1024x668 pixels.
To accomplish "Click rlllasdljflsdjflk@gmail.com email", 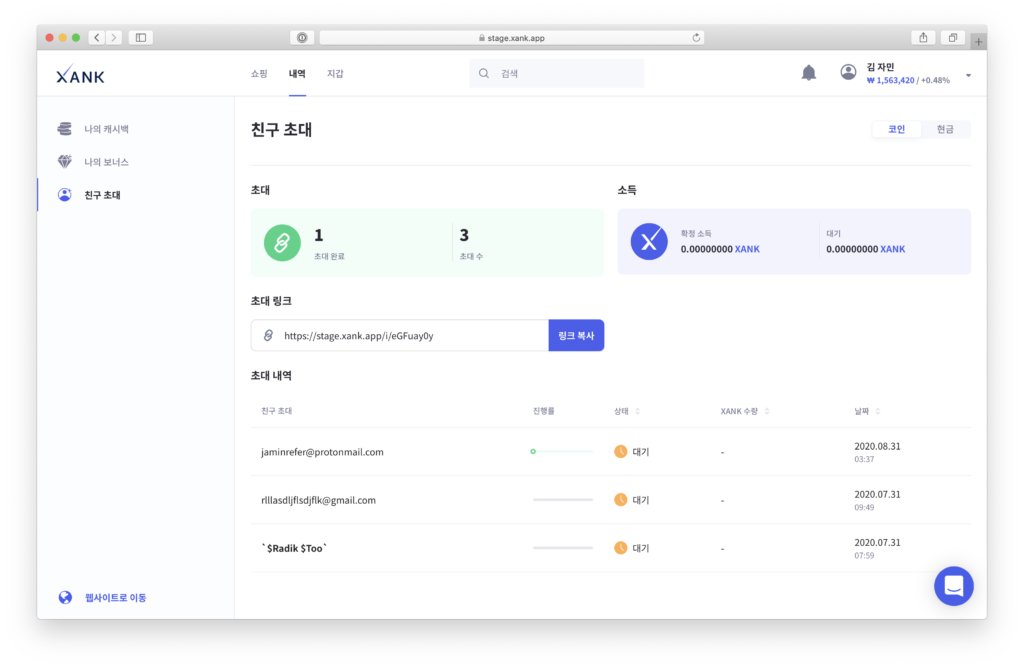I will 318,500.
